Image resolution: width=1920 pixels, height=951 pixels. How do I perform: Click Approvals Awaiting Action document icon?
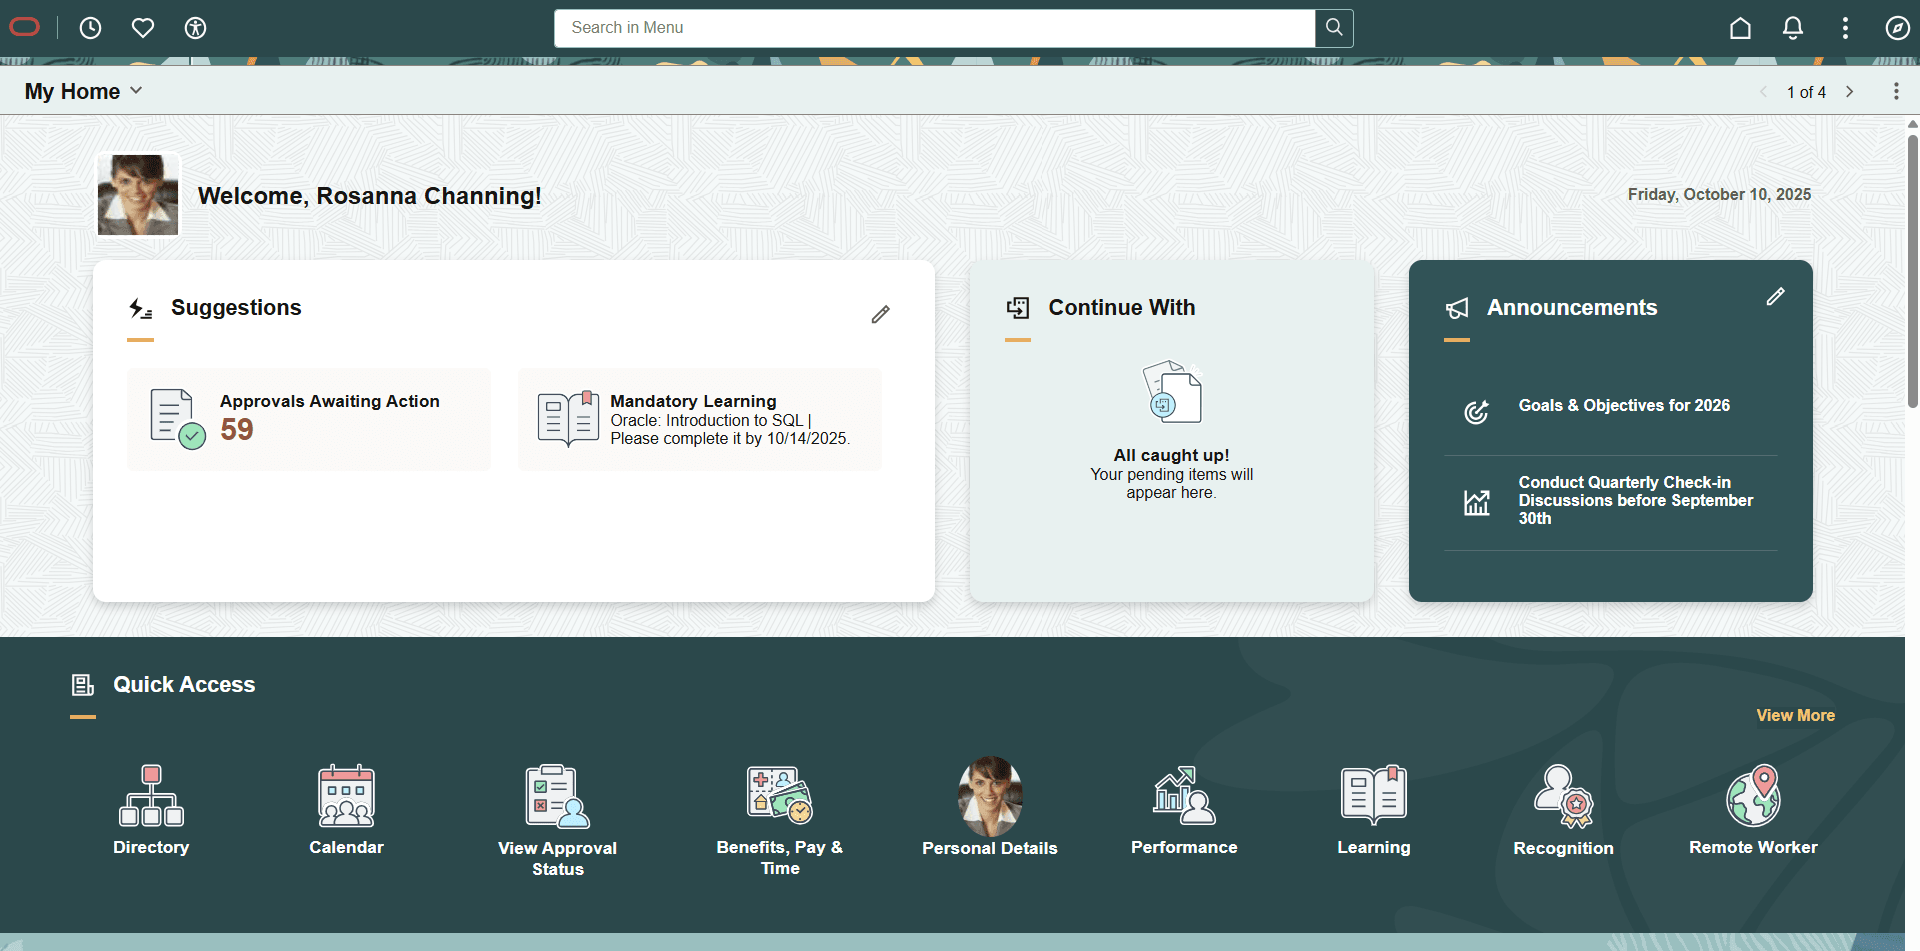pyautogui.click(x=177, y=419)
